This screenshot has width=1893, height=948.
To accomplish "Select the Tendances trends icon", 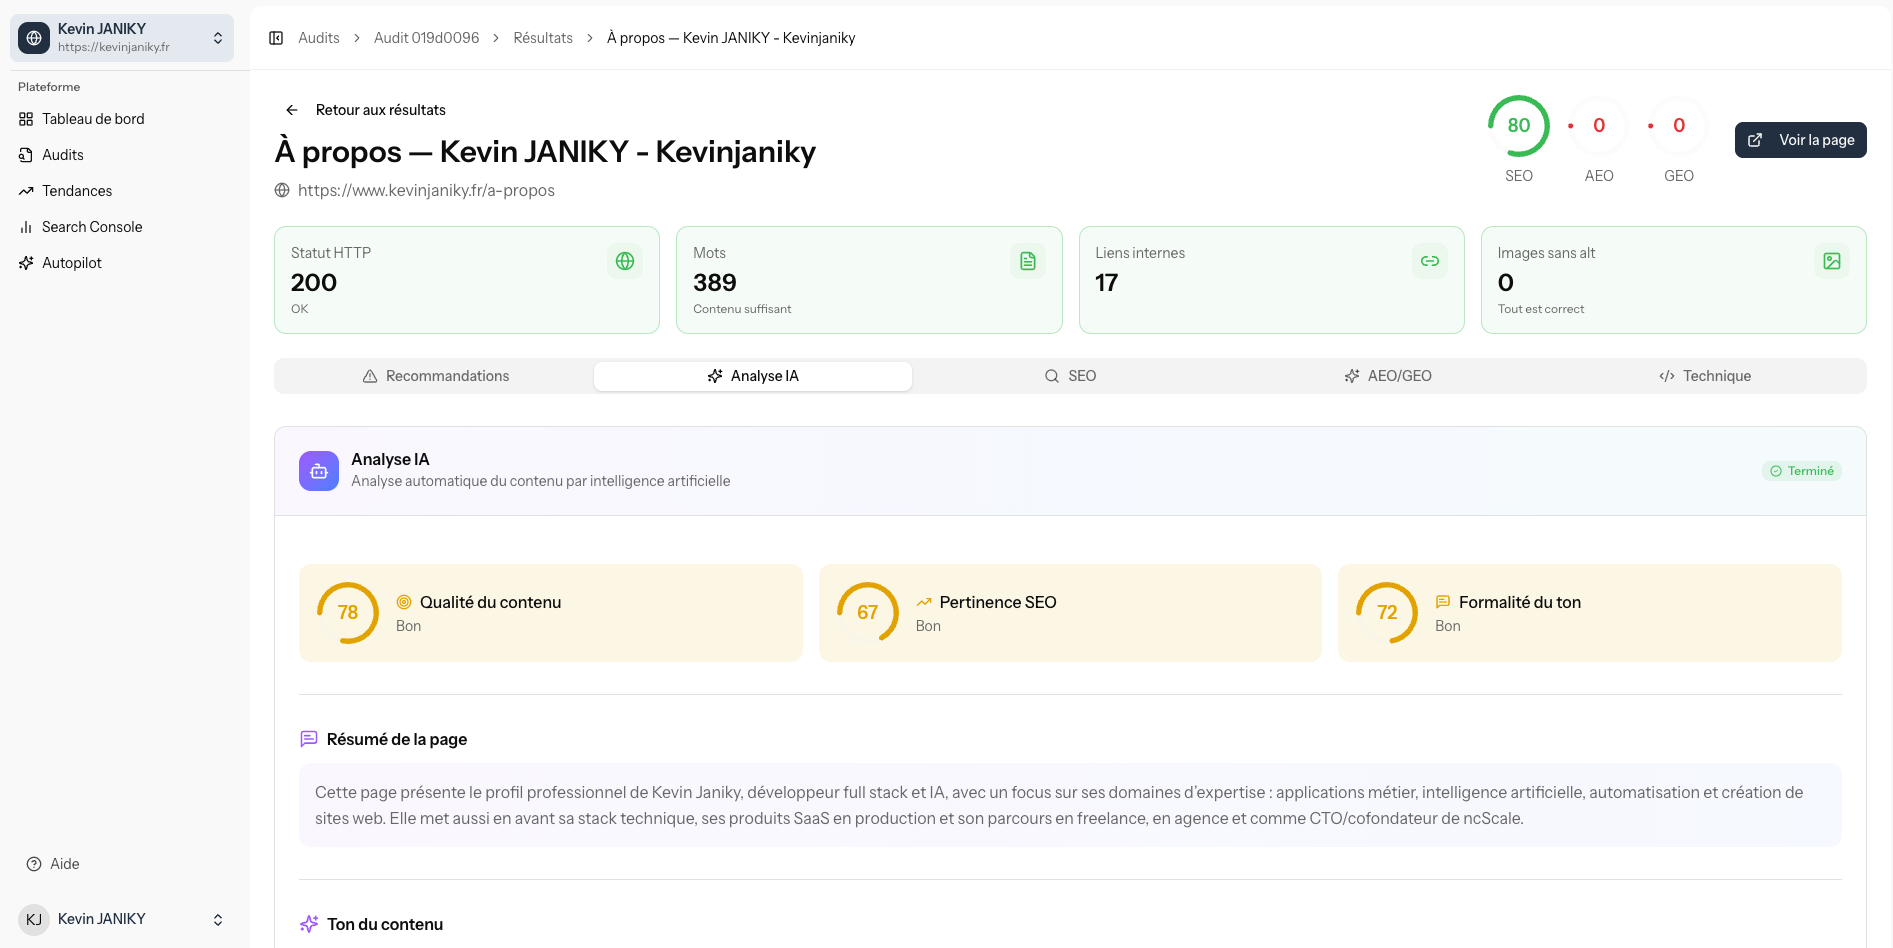I will point(25,190).
